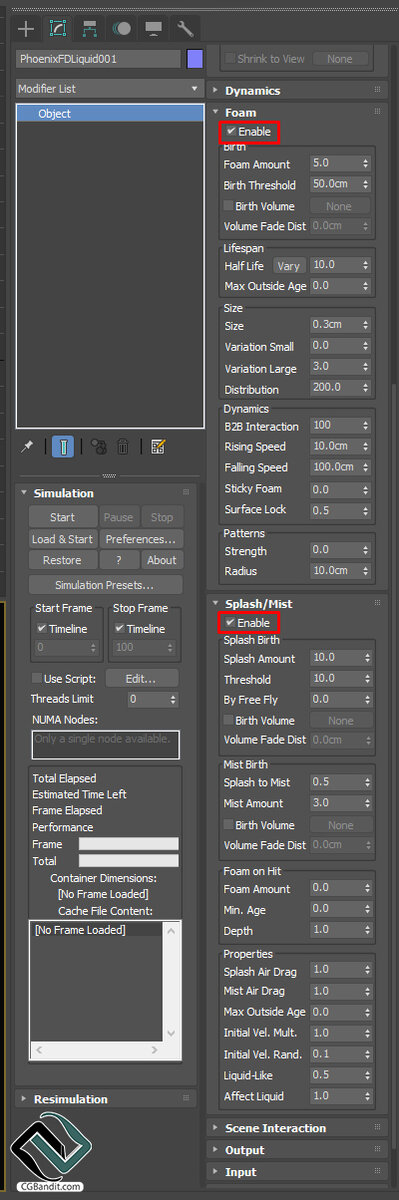Toggle the Splash/Mist Enable checkbox

click(x=232, y=622)
